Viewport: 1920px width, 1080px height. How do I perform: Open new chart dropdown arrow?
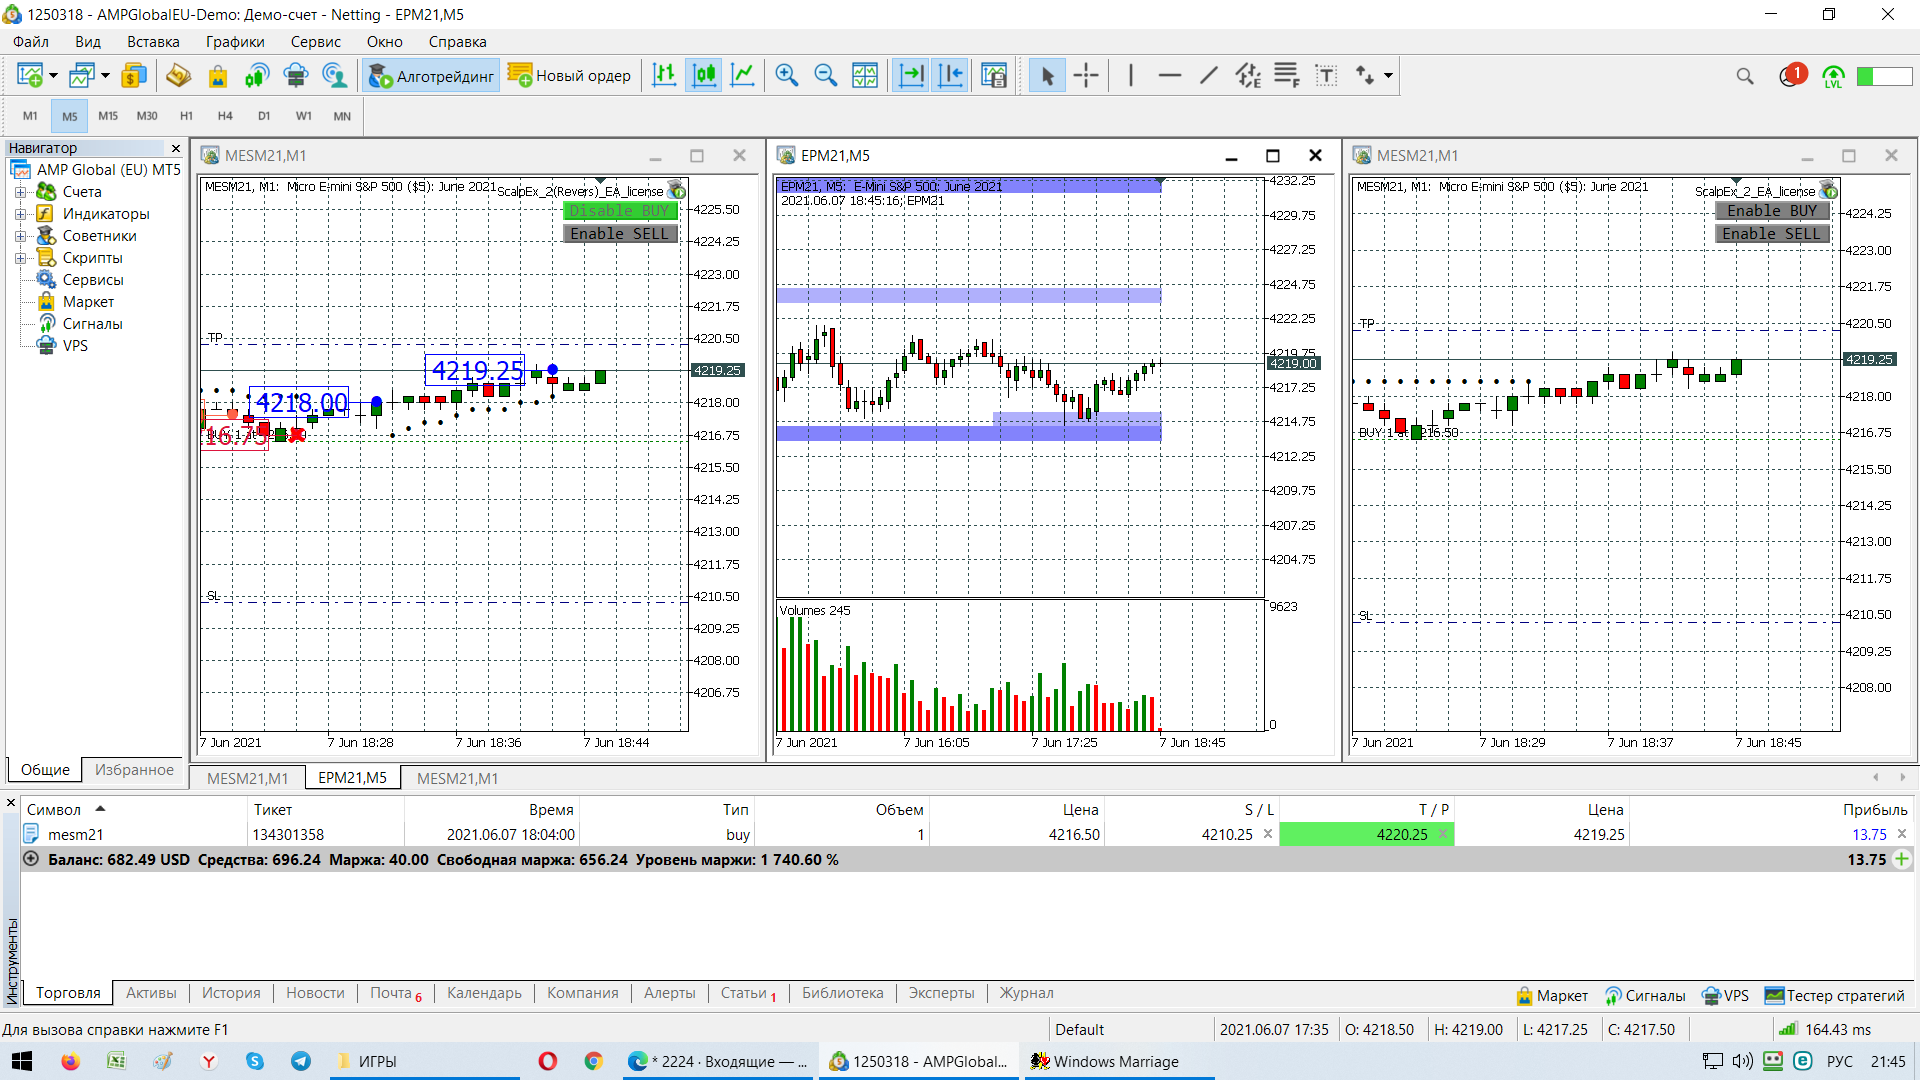(53, 76)
